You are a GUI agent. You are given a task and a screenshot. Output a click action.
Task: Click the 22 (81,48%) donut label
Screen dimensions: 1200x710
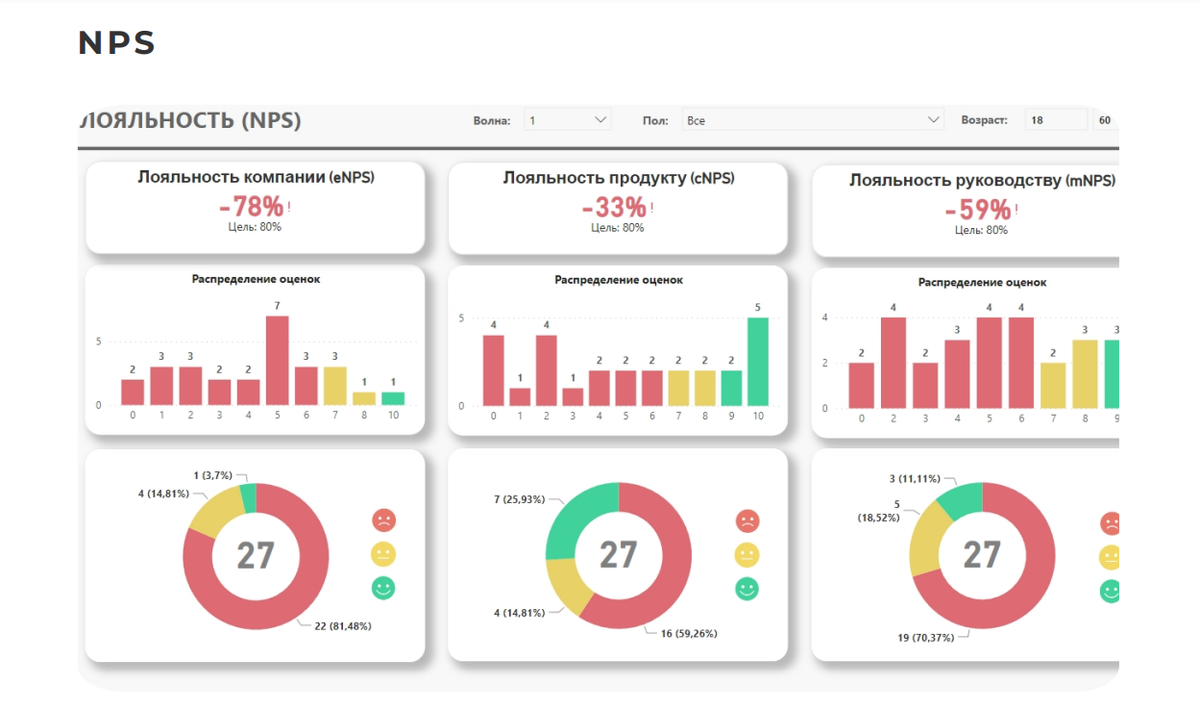pyautogui.click(x=344, y=626)
